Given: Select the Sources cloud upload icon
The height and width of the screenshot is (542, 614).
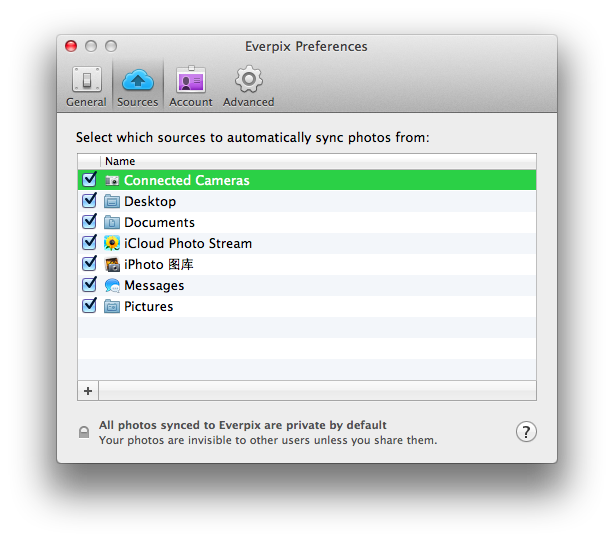Looking at the screenshot, I should pos(137,80).
